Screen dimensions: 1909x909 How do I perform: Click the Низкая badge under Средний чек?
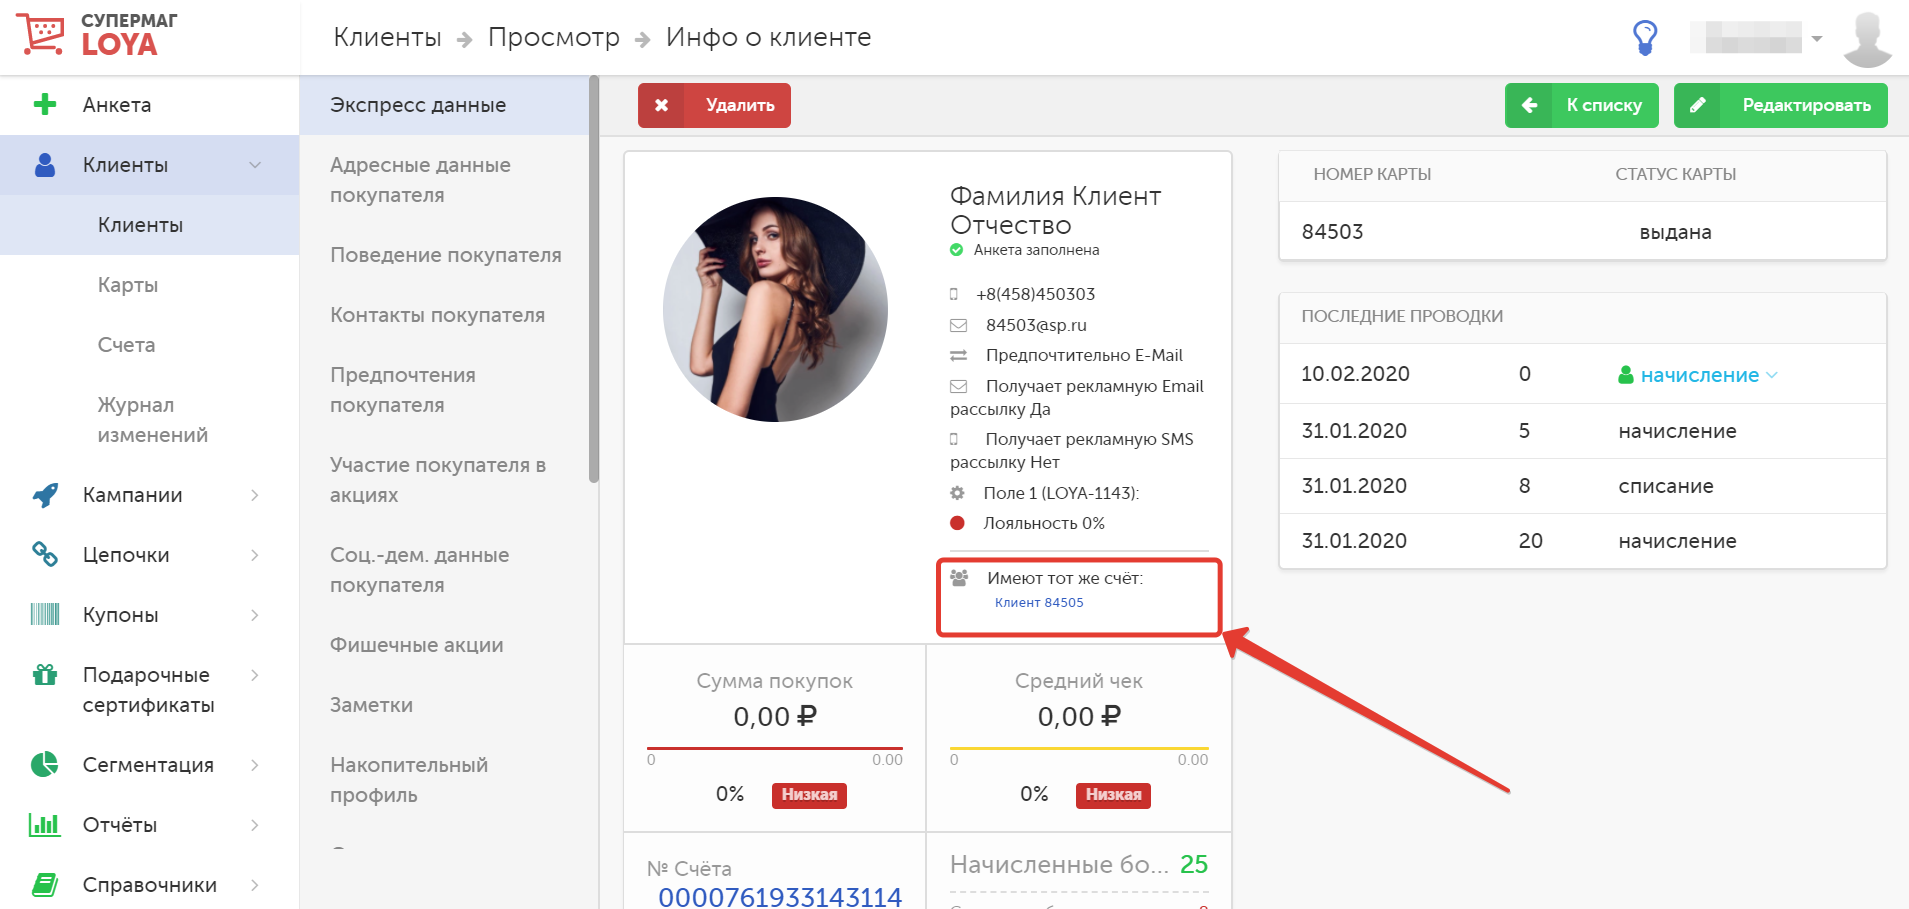click(x=1113, y=795)
